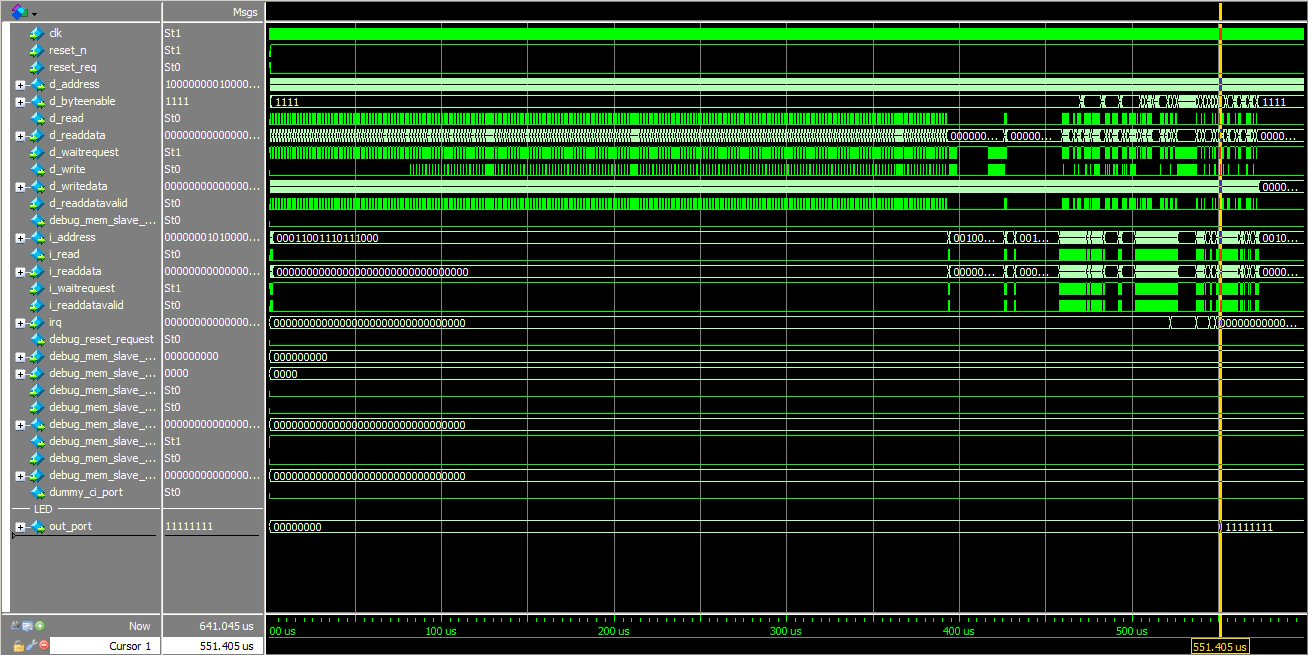Click the d_waitrequest signal icon

(38, 152)
